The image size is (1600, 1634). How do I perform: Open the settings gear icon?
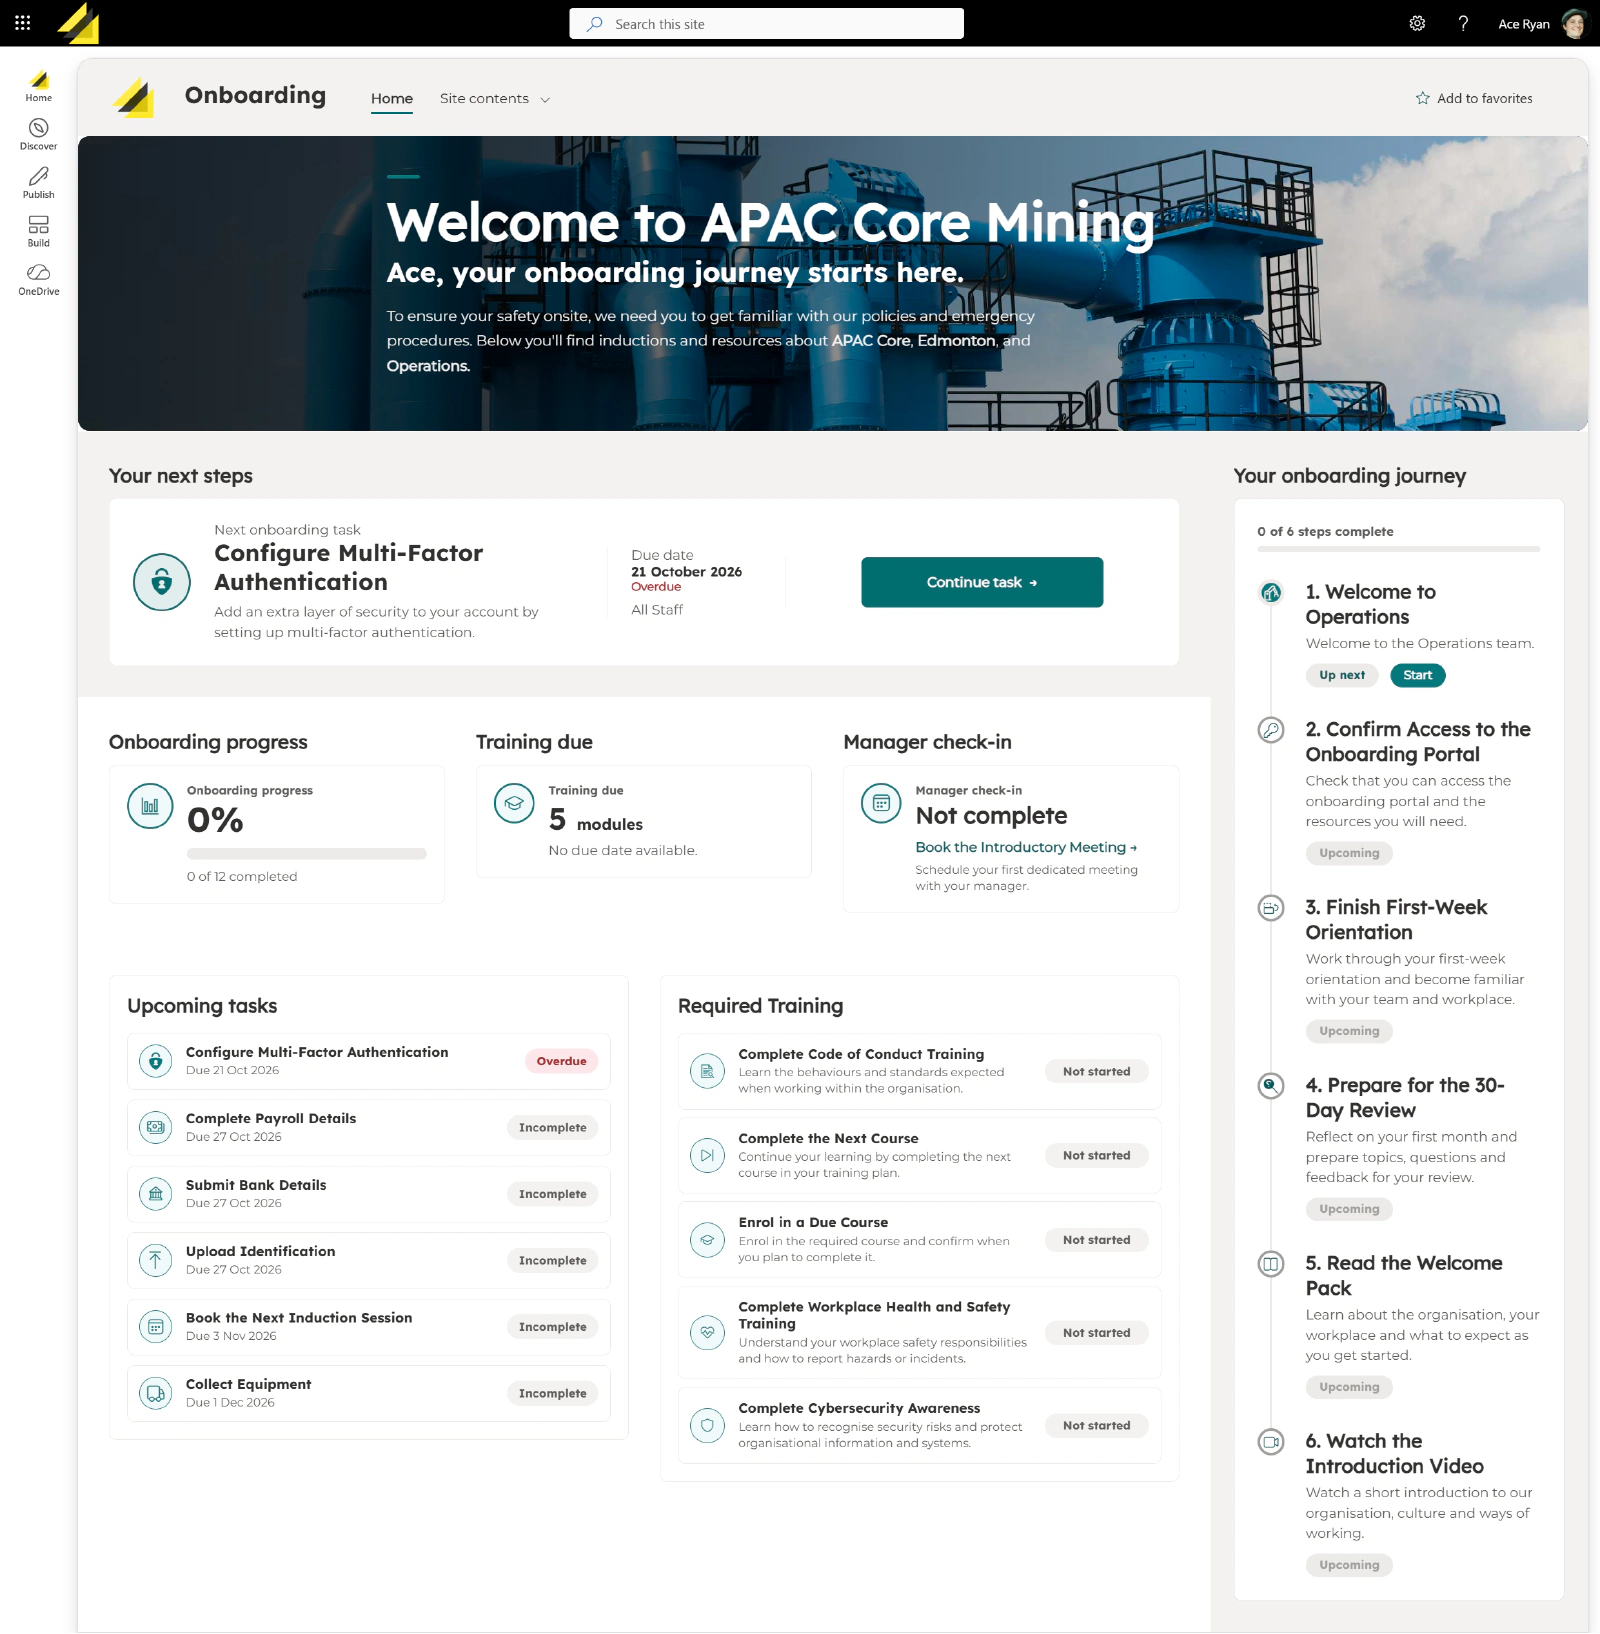coord(1417,23)
